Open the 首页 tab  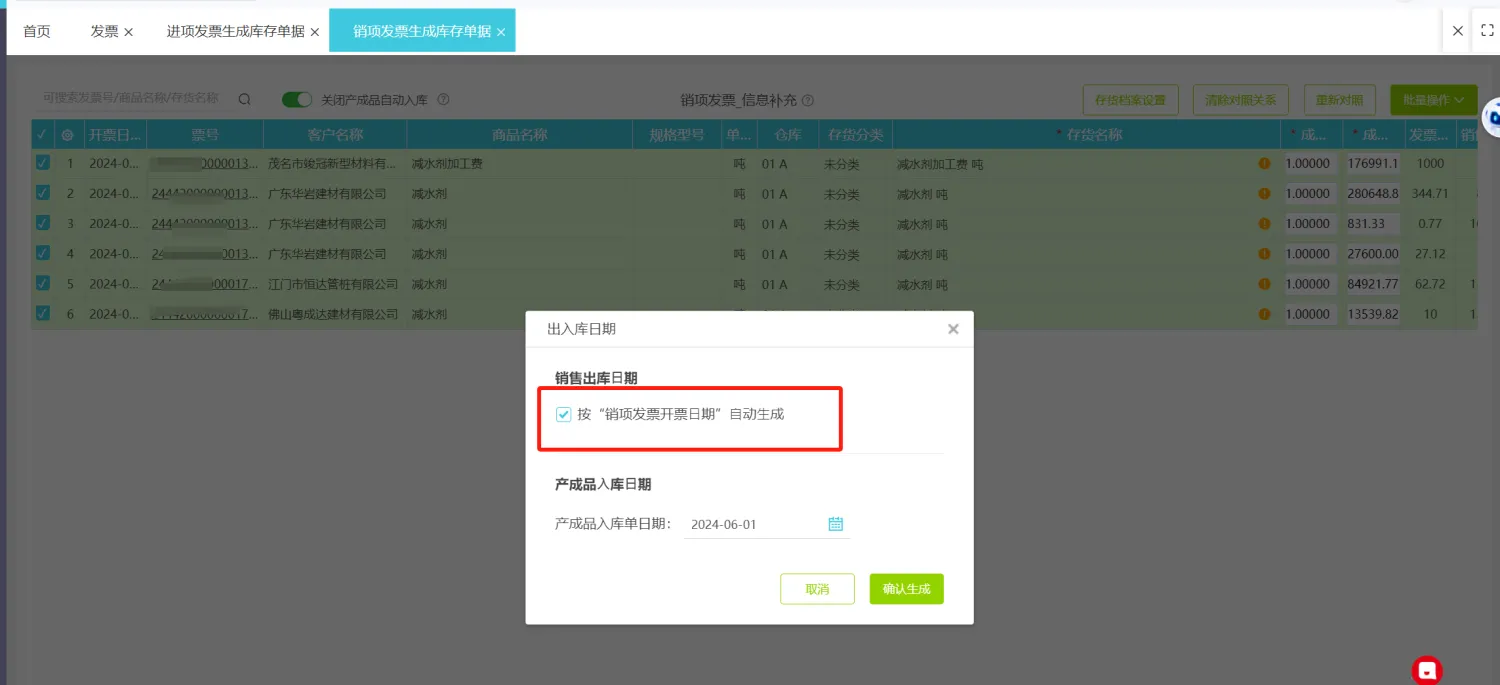[x=37, y=31]
